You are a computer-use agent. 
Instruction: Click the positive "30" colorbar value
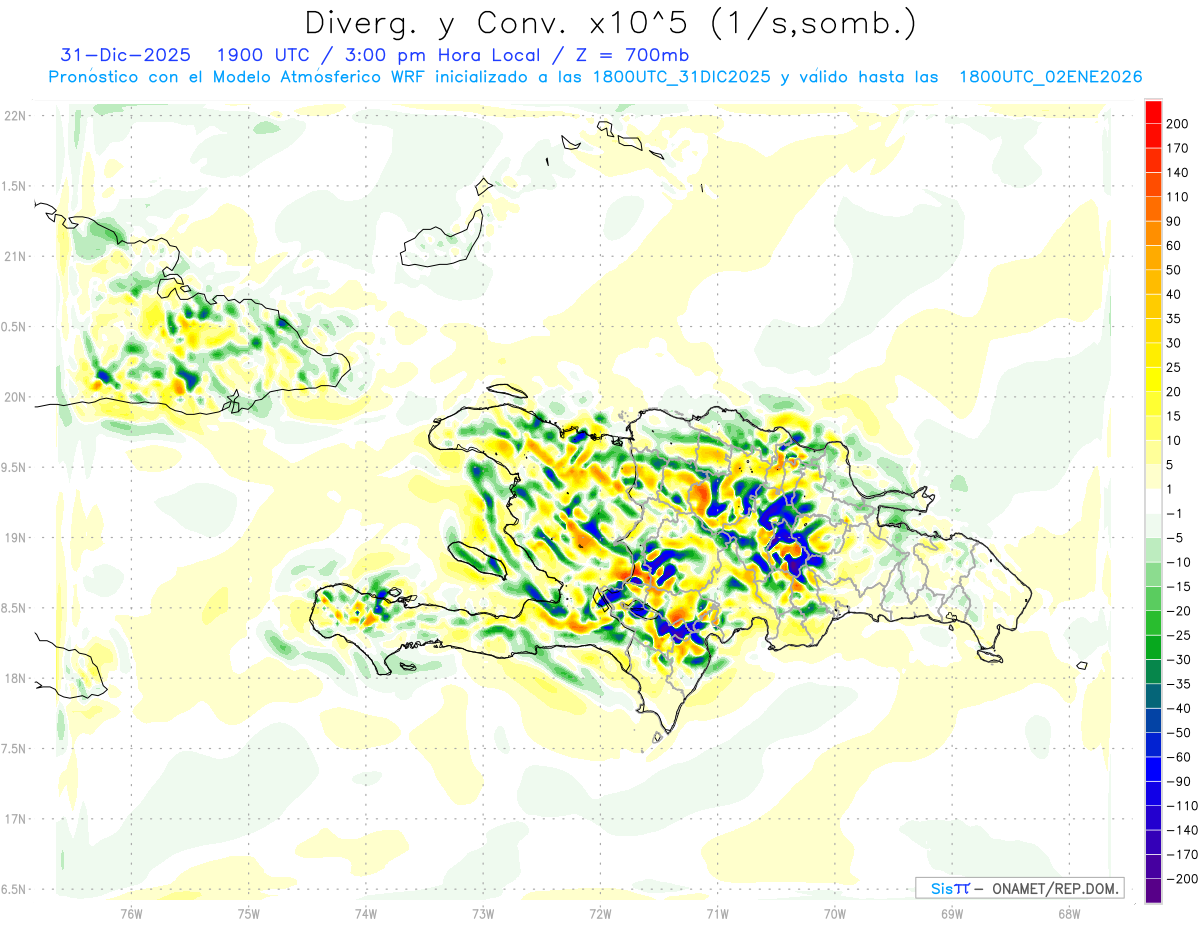click(1174, 343)
